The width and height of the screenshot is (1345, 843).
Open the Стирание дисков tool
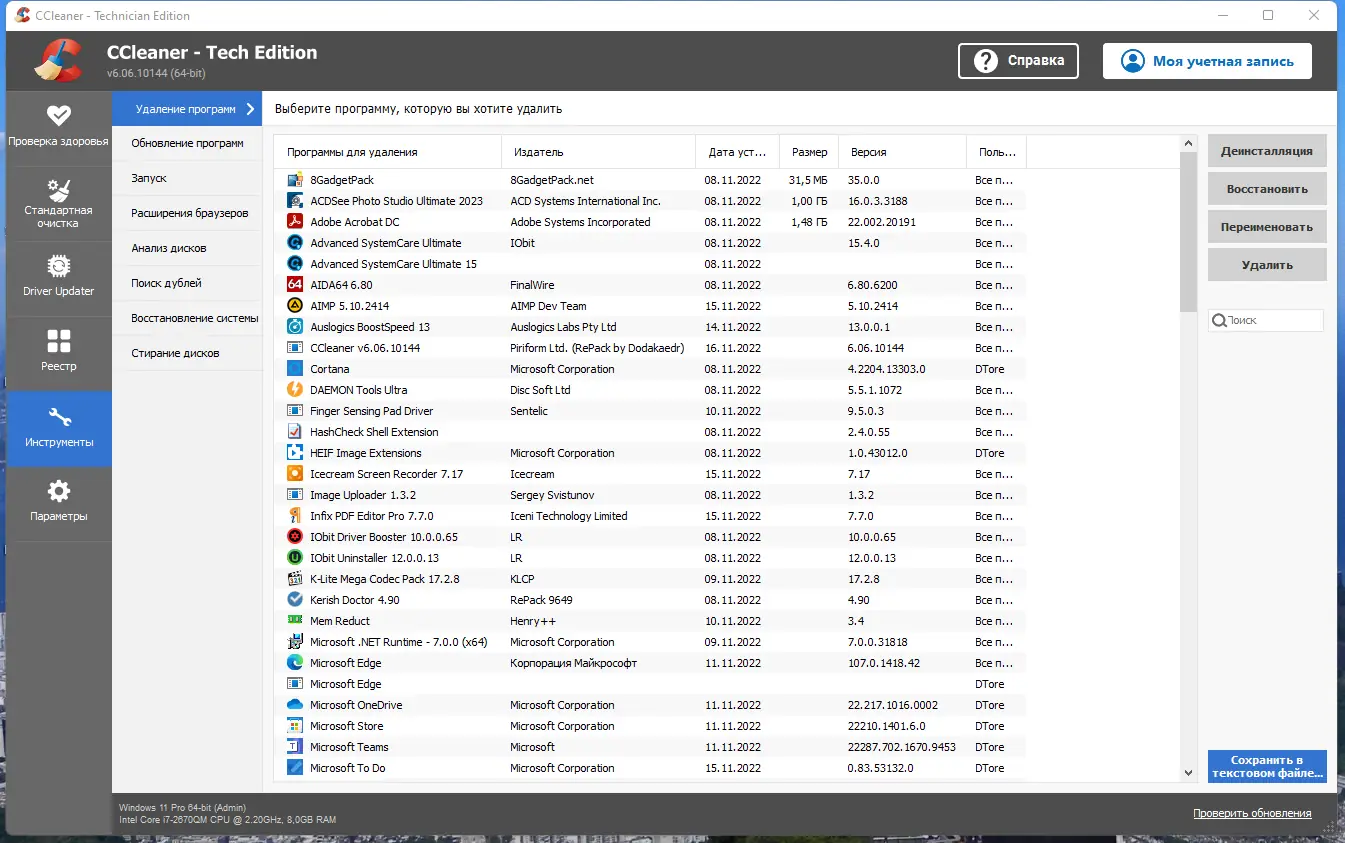click(187, 352)
